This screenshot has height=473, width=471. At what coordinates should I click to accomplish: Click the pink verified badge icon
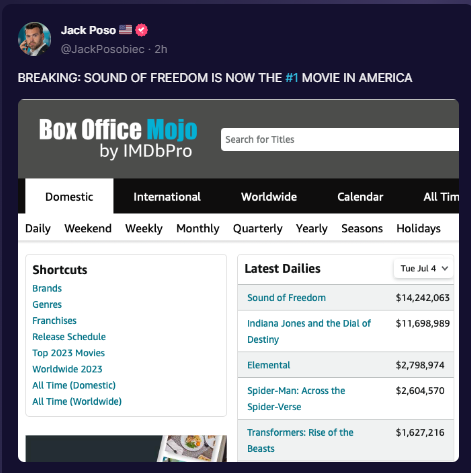tap(141, 30)
